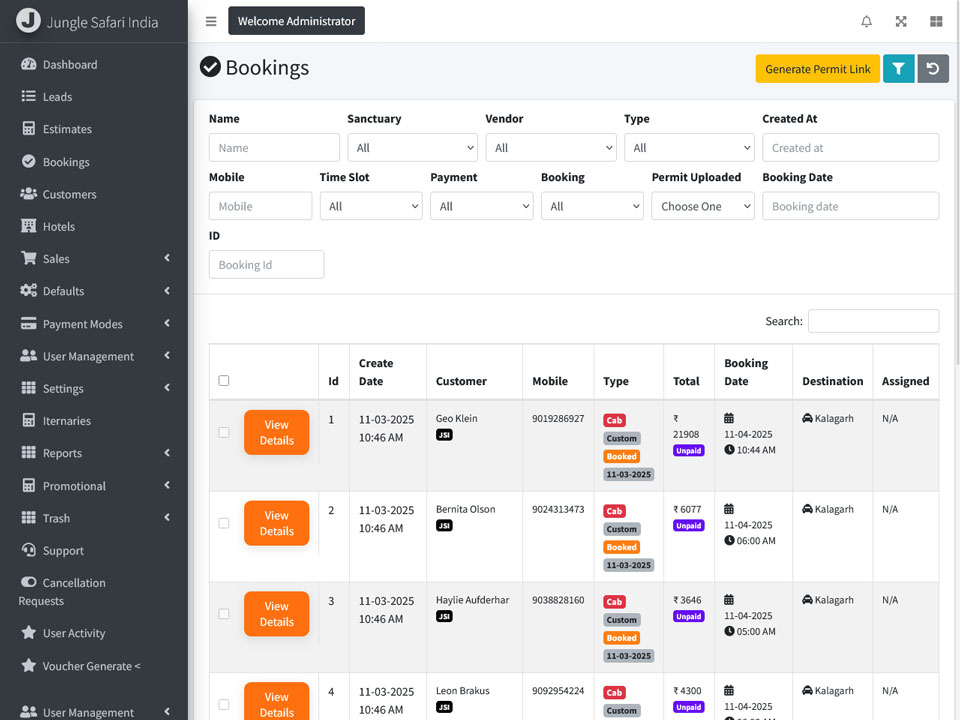Open the grid apps icon in header
This screenshot has height=720, width=960.
click(x=936, y=21)
